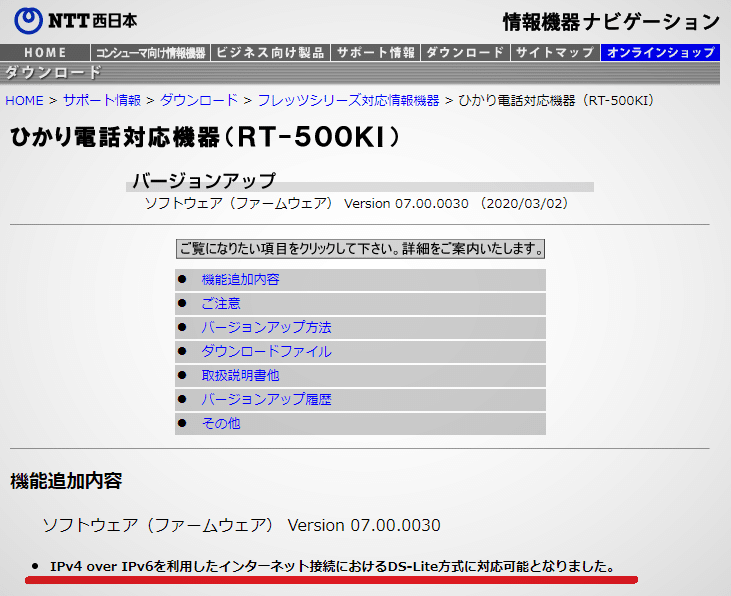Screen dimensions: 731x596
Task: Jump to ご注意 section link
Action: click(x=221, y=304)
